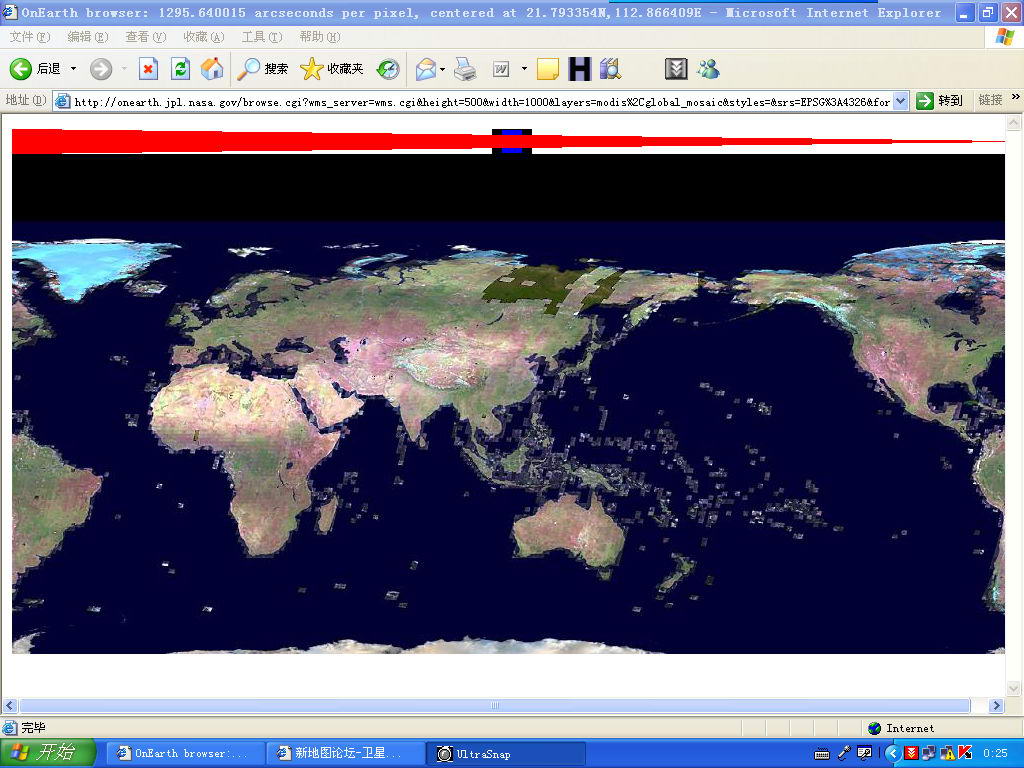
Task: Click the Mail envelope icon
Action: coord(426,69)
